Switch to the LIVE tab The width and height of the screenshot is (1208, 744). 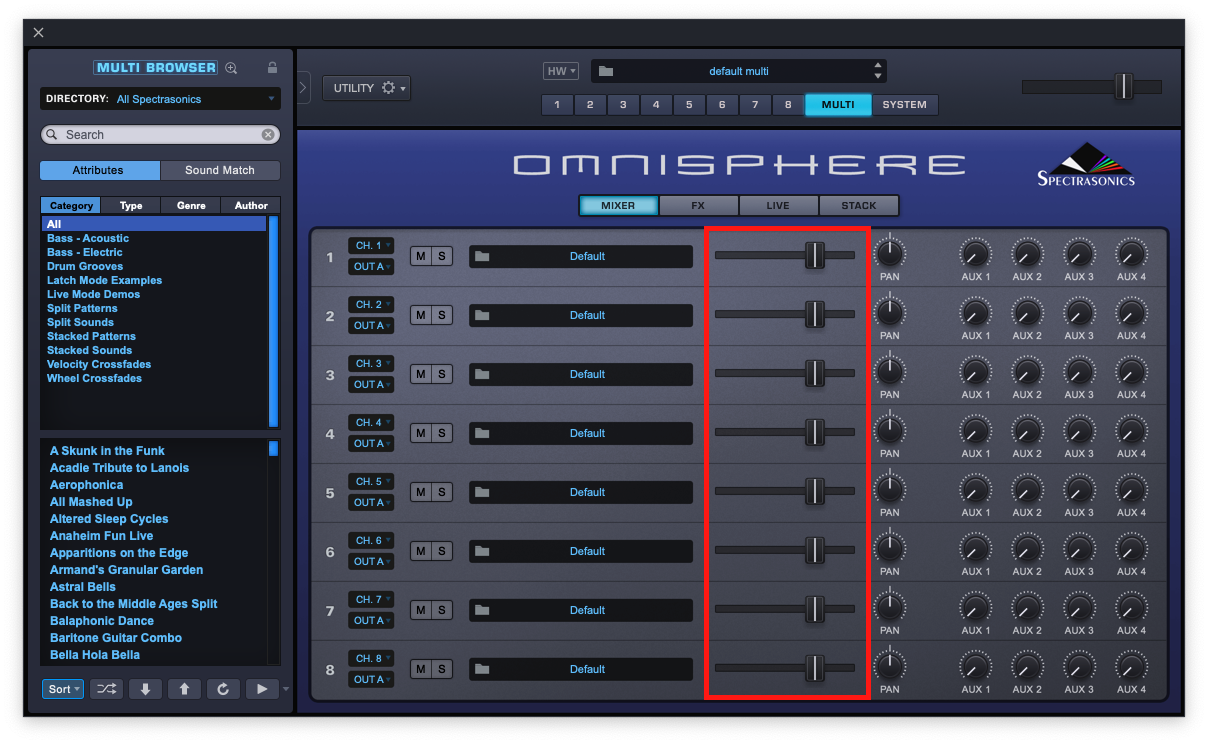click(x=778, y=205)
